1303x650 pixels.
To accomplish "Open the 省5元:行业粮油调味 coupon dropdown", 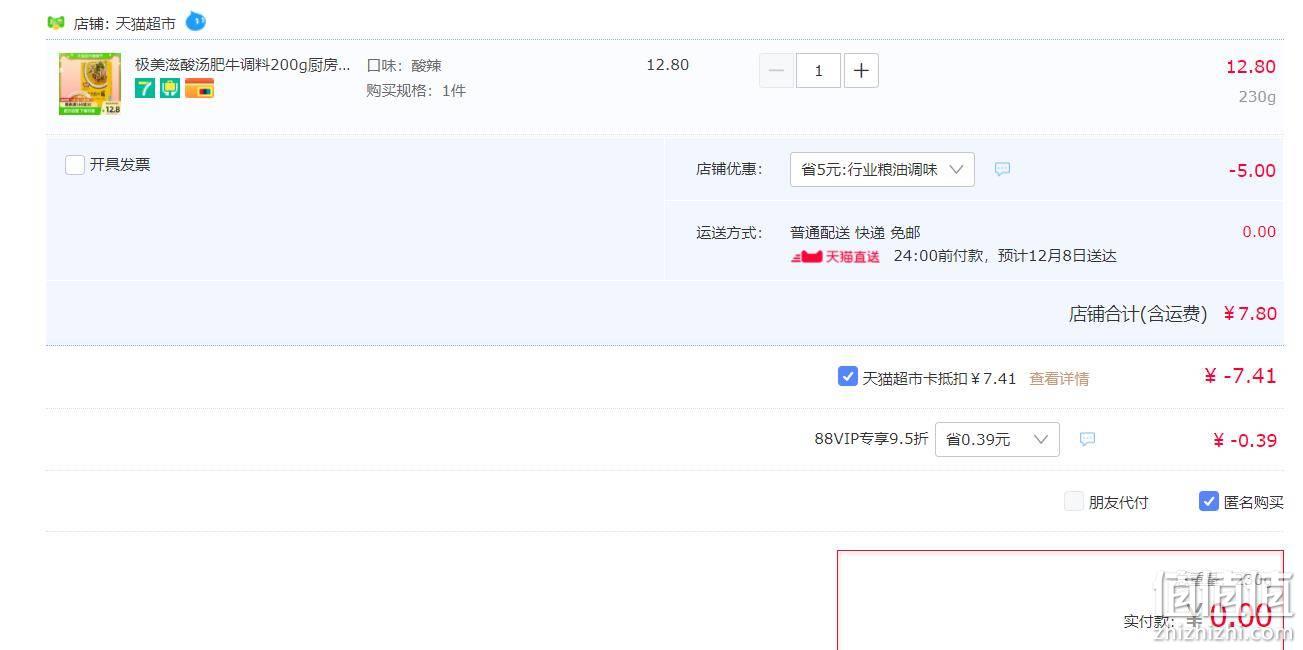I will tap(882, 169).
